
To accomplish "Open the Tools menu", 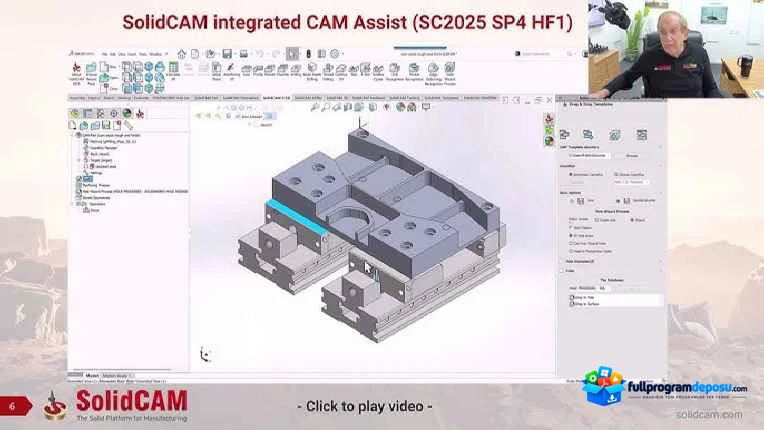I will [x=143, y=54].
